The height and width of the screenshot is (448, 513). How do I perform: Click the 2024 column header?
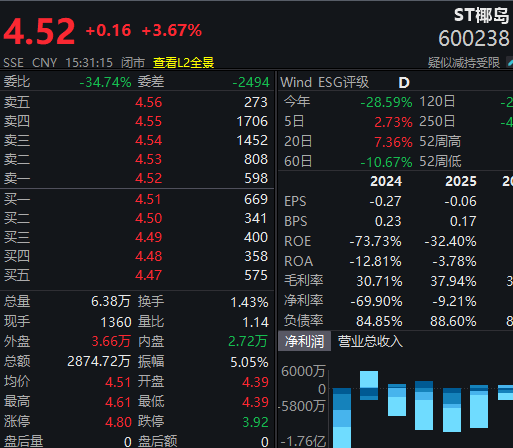(386, 181)
